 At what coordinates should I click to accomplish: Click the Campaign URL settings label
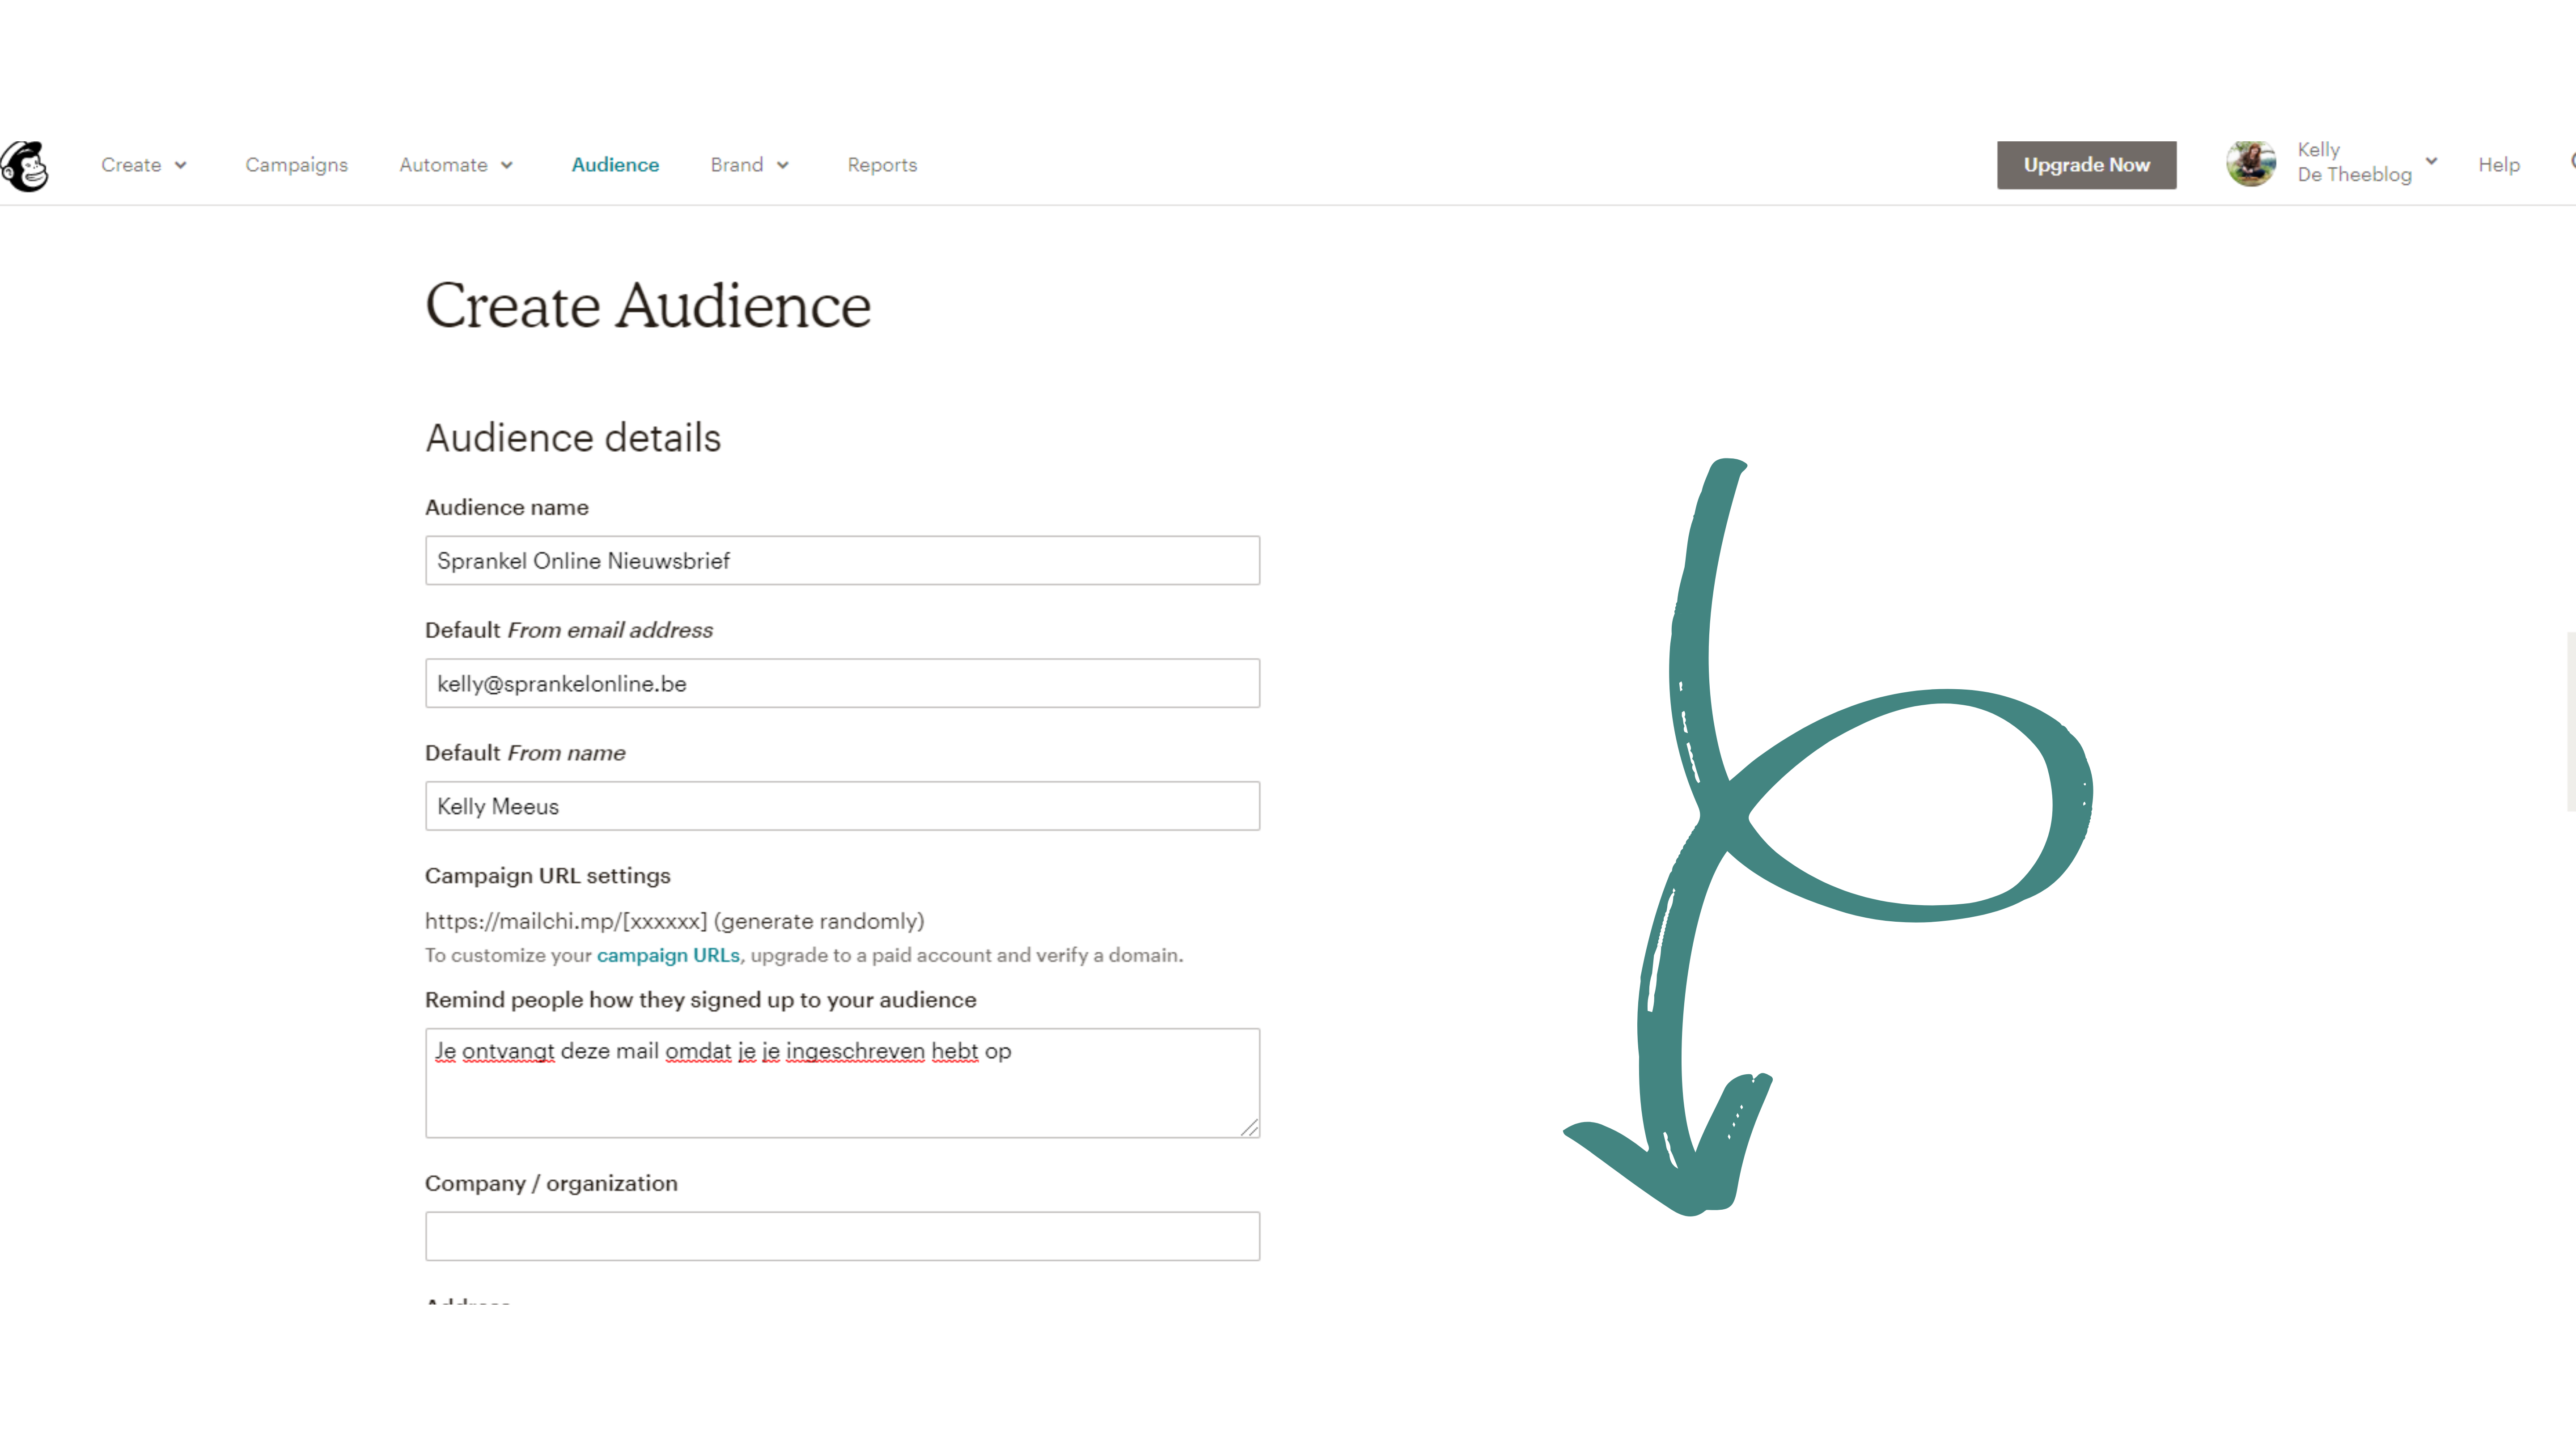click(x=548, y=876)
